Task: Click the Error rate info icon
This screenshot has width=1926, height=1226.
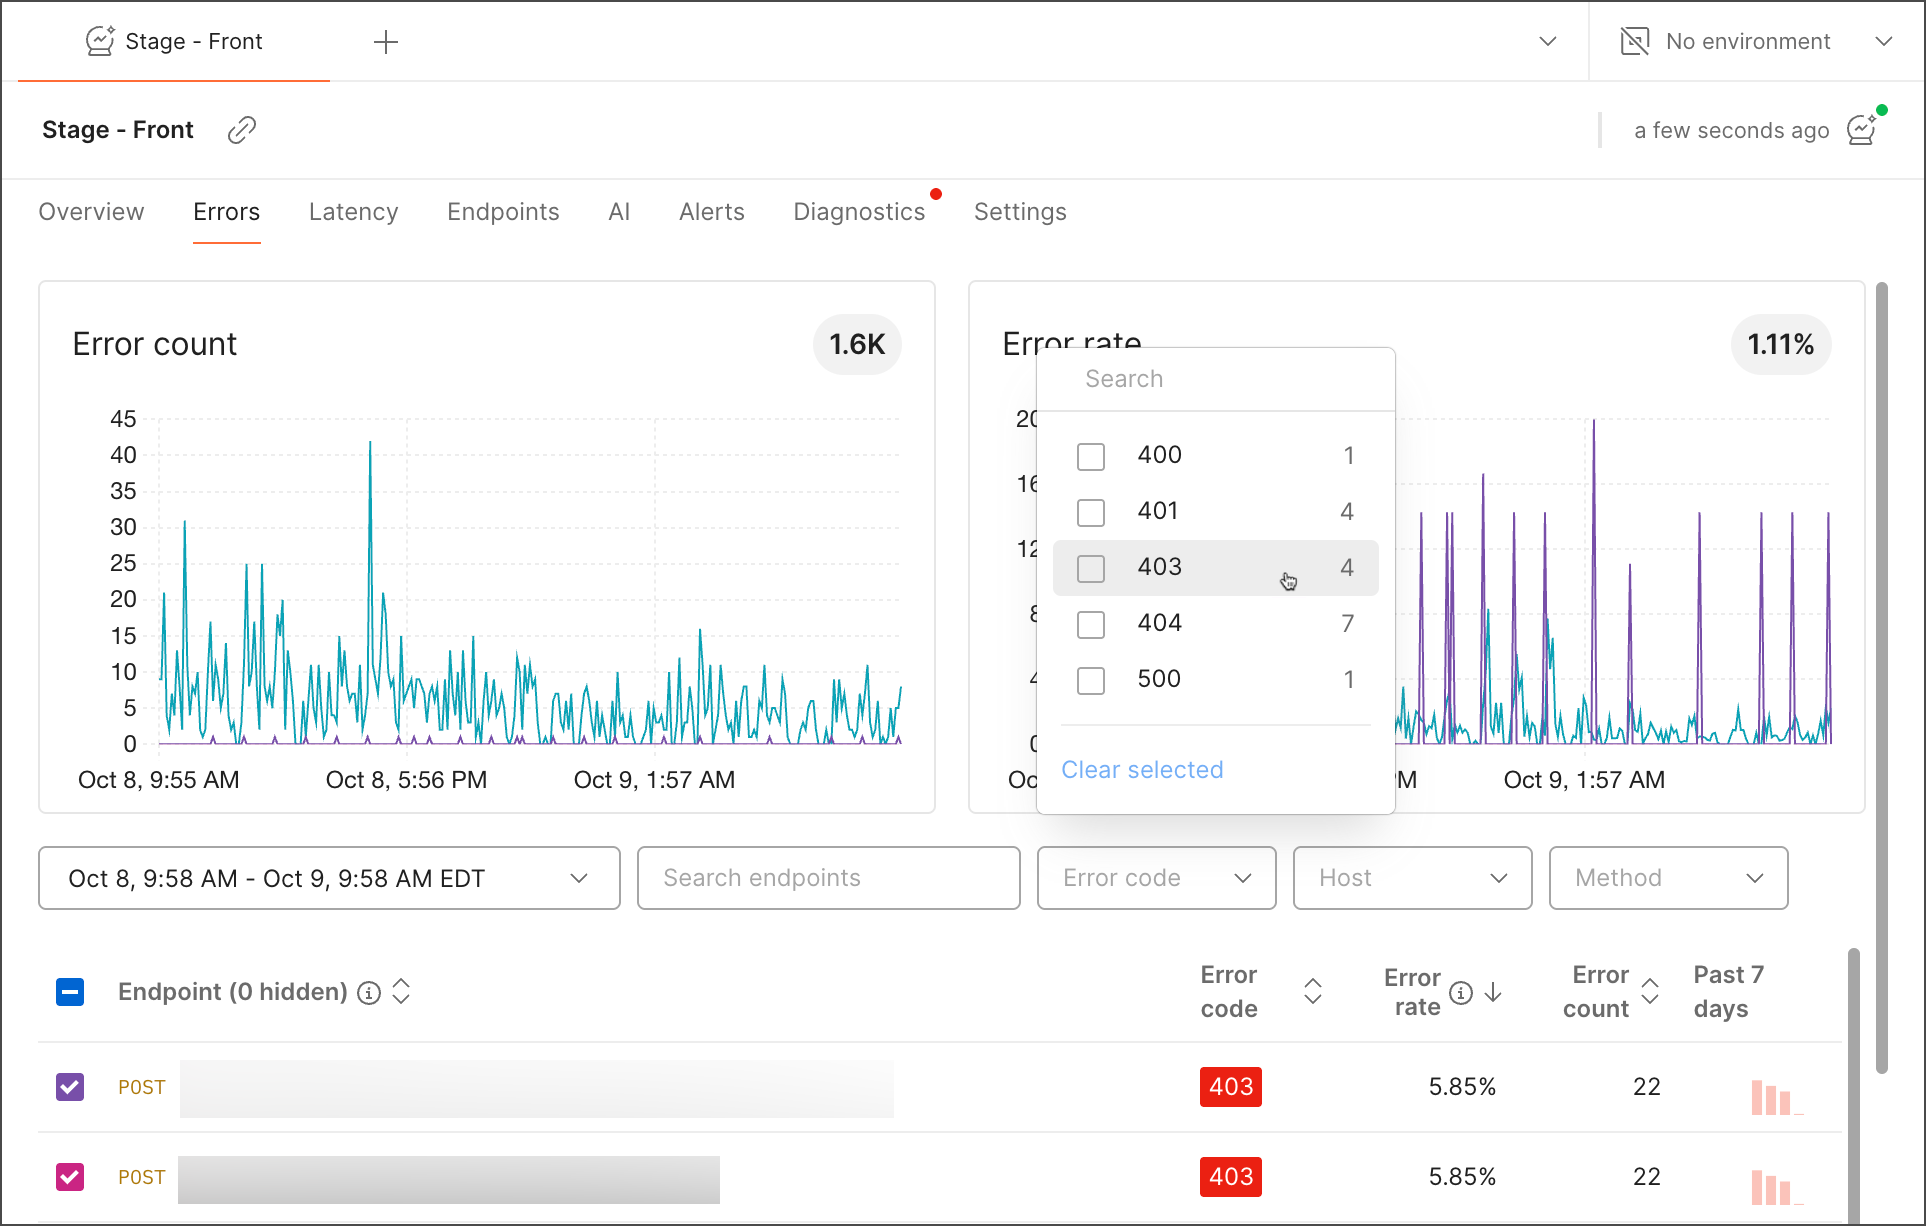Action: coord(1461,992)
